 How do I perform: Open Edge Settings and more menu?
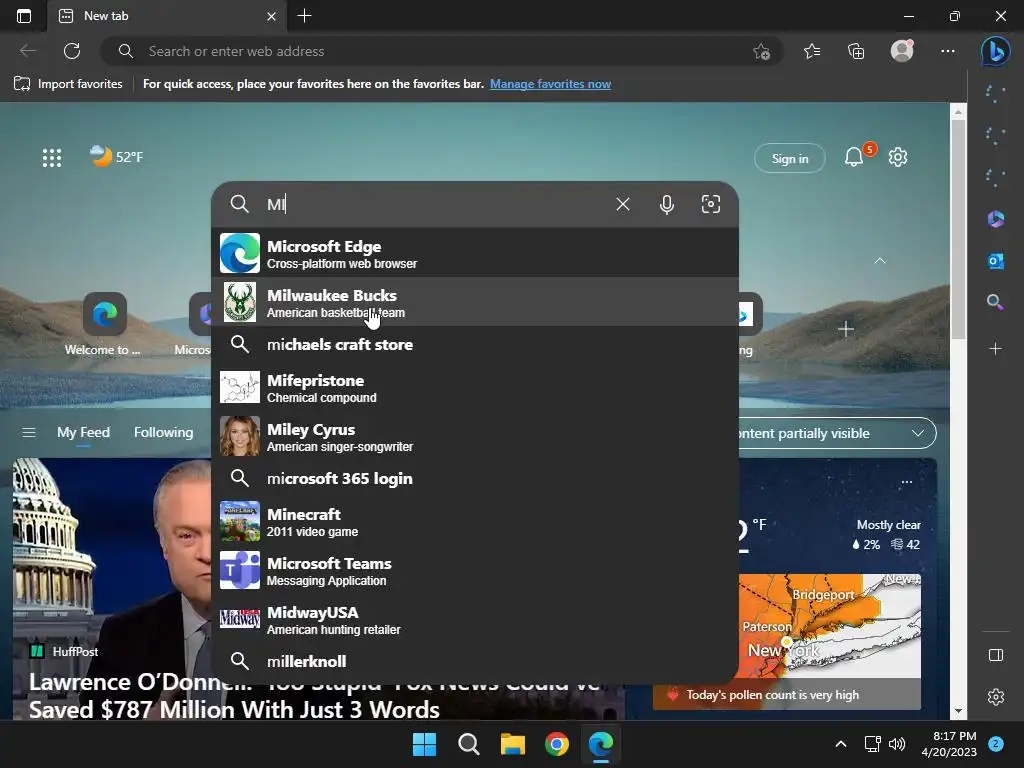click(948, 51)
